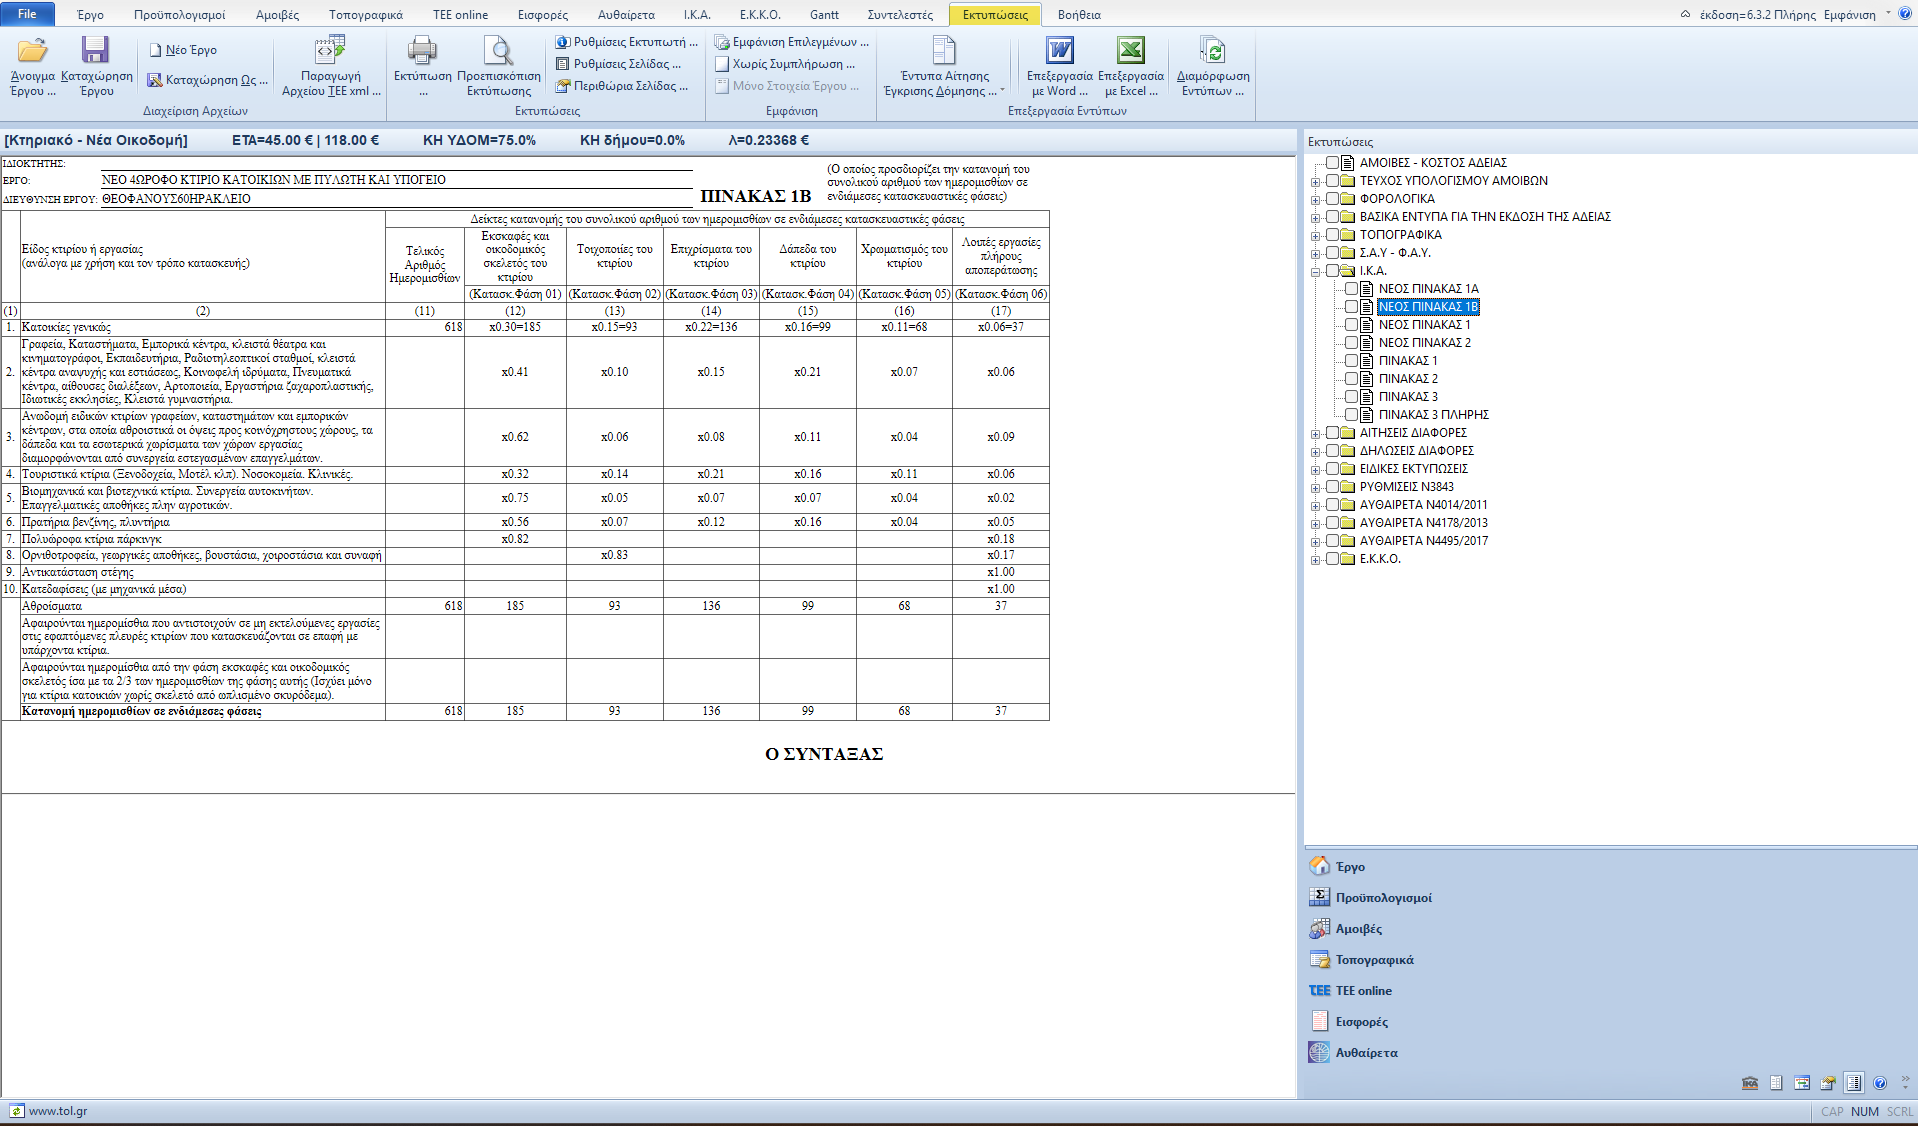
Task: Open Print Preview magnifier icon
Action: 498,52
